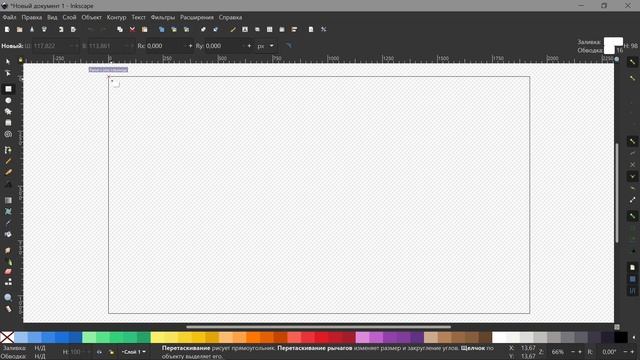The image size is (640, 360).
Task: Select the Spiral tool
Action: (8, 134)
